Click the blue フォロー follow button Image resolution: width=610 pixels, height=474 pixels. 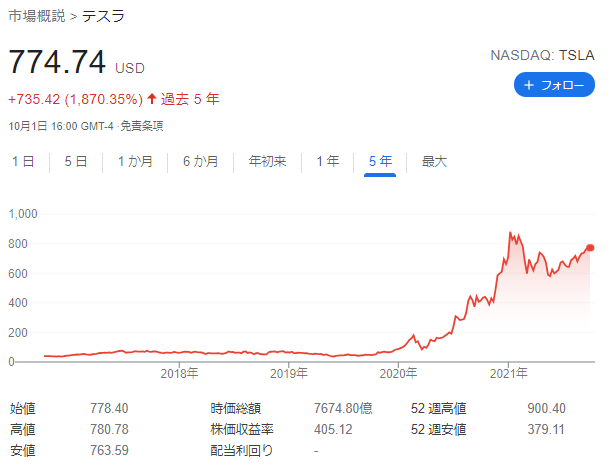[554, 84]
